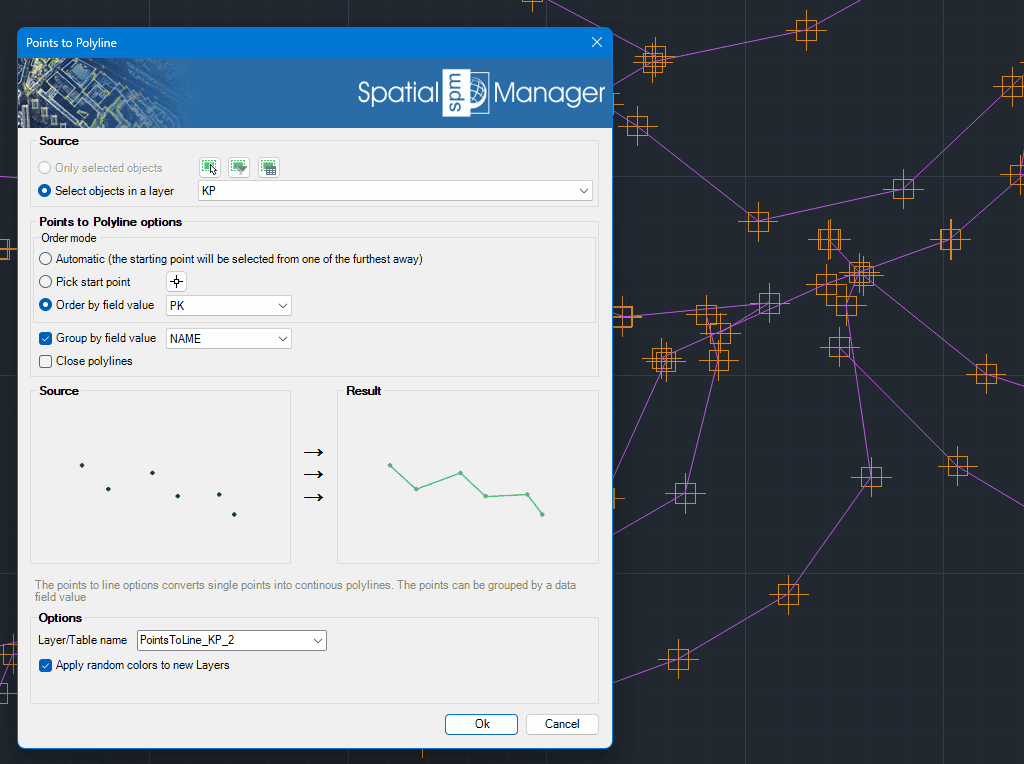The height and width of the screenshot is (764, 1024).
Task: Select the Only selected objects radio button
Action: (x=44, y=168)
